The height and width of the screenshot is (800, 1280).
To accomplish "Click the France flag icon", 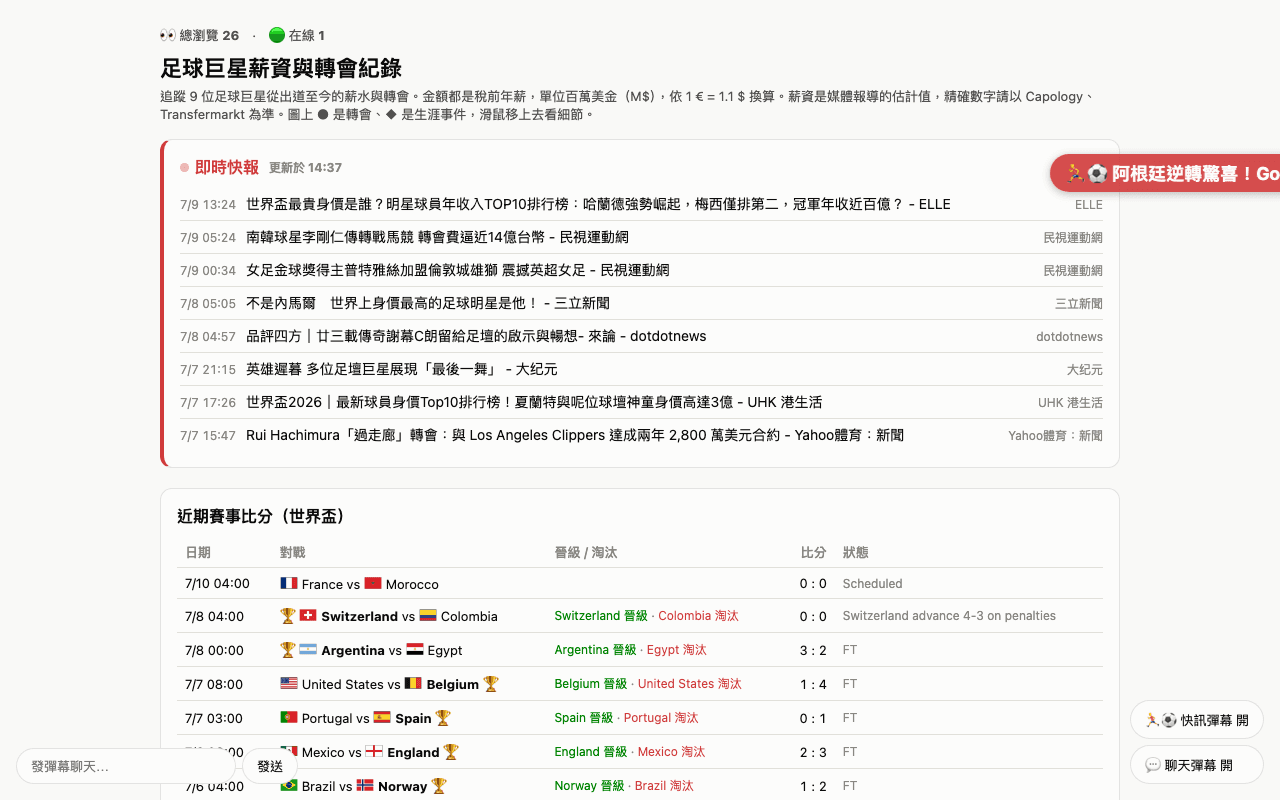I will (x=289, y=583).
